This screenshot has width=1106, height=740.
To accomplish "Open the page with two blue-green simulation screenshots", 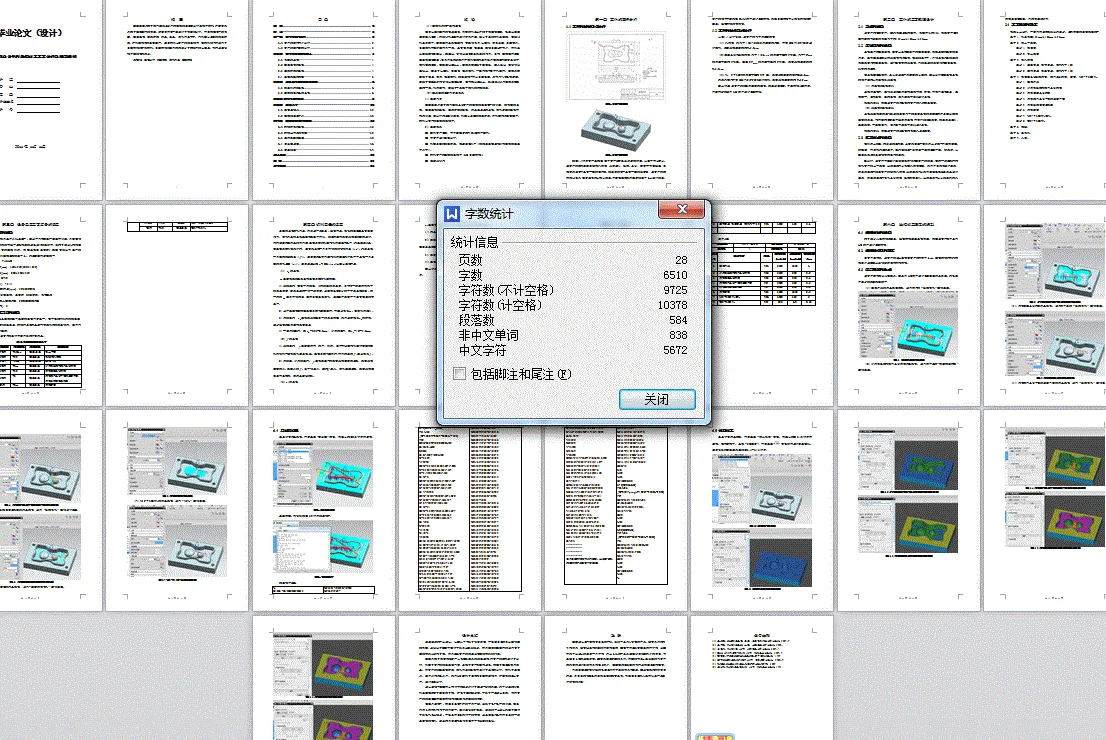I will pyautogui.click(x=908, y=509).
